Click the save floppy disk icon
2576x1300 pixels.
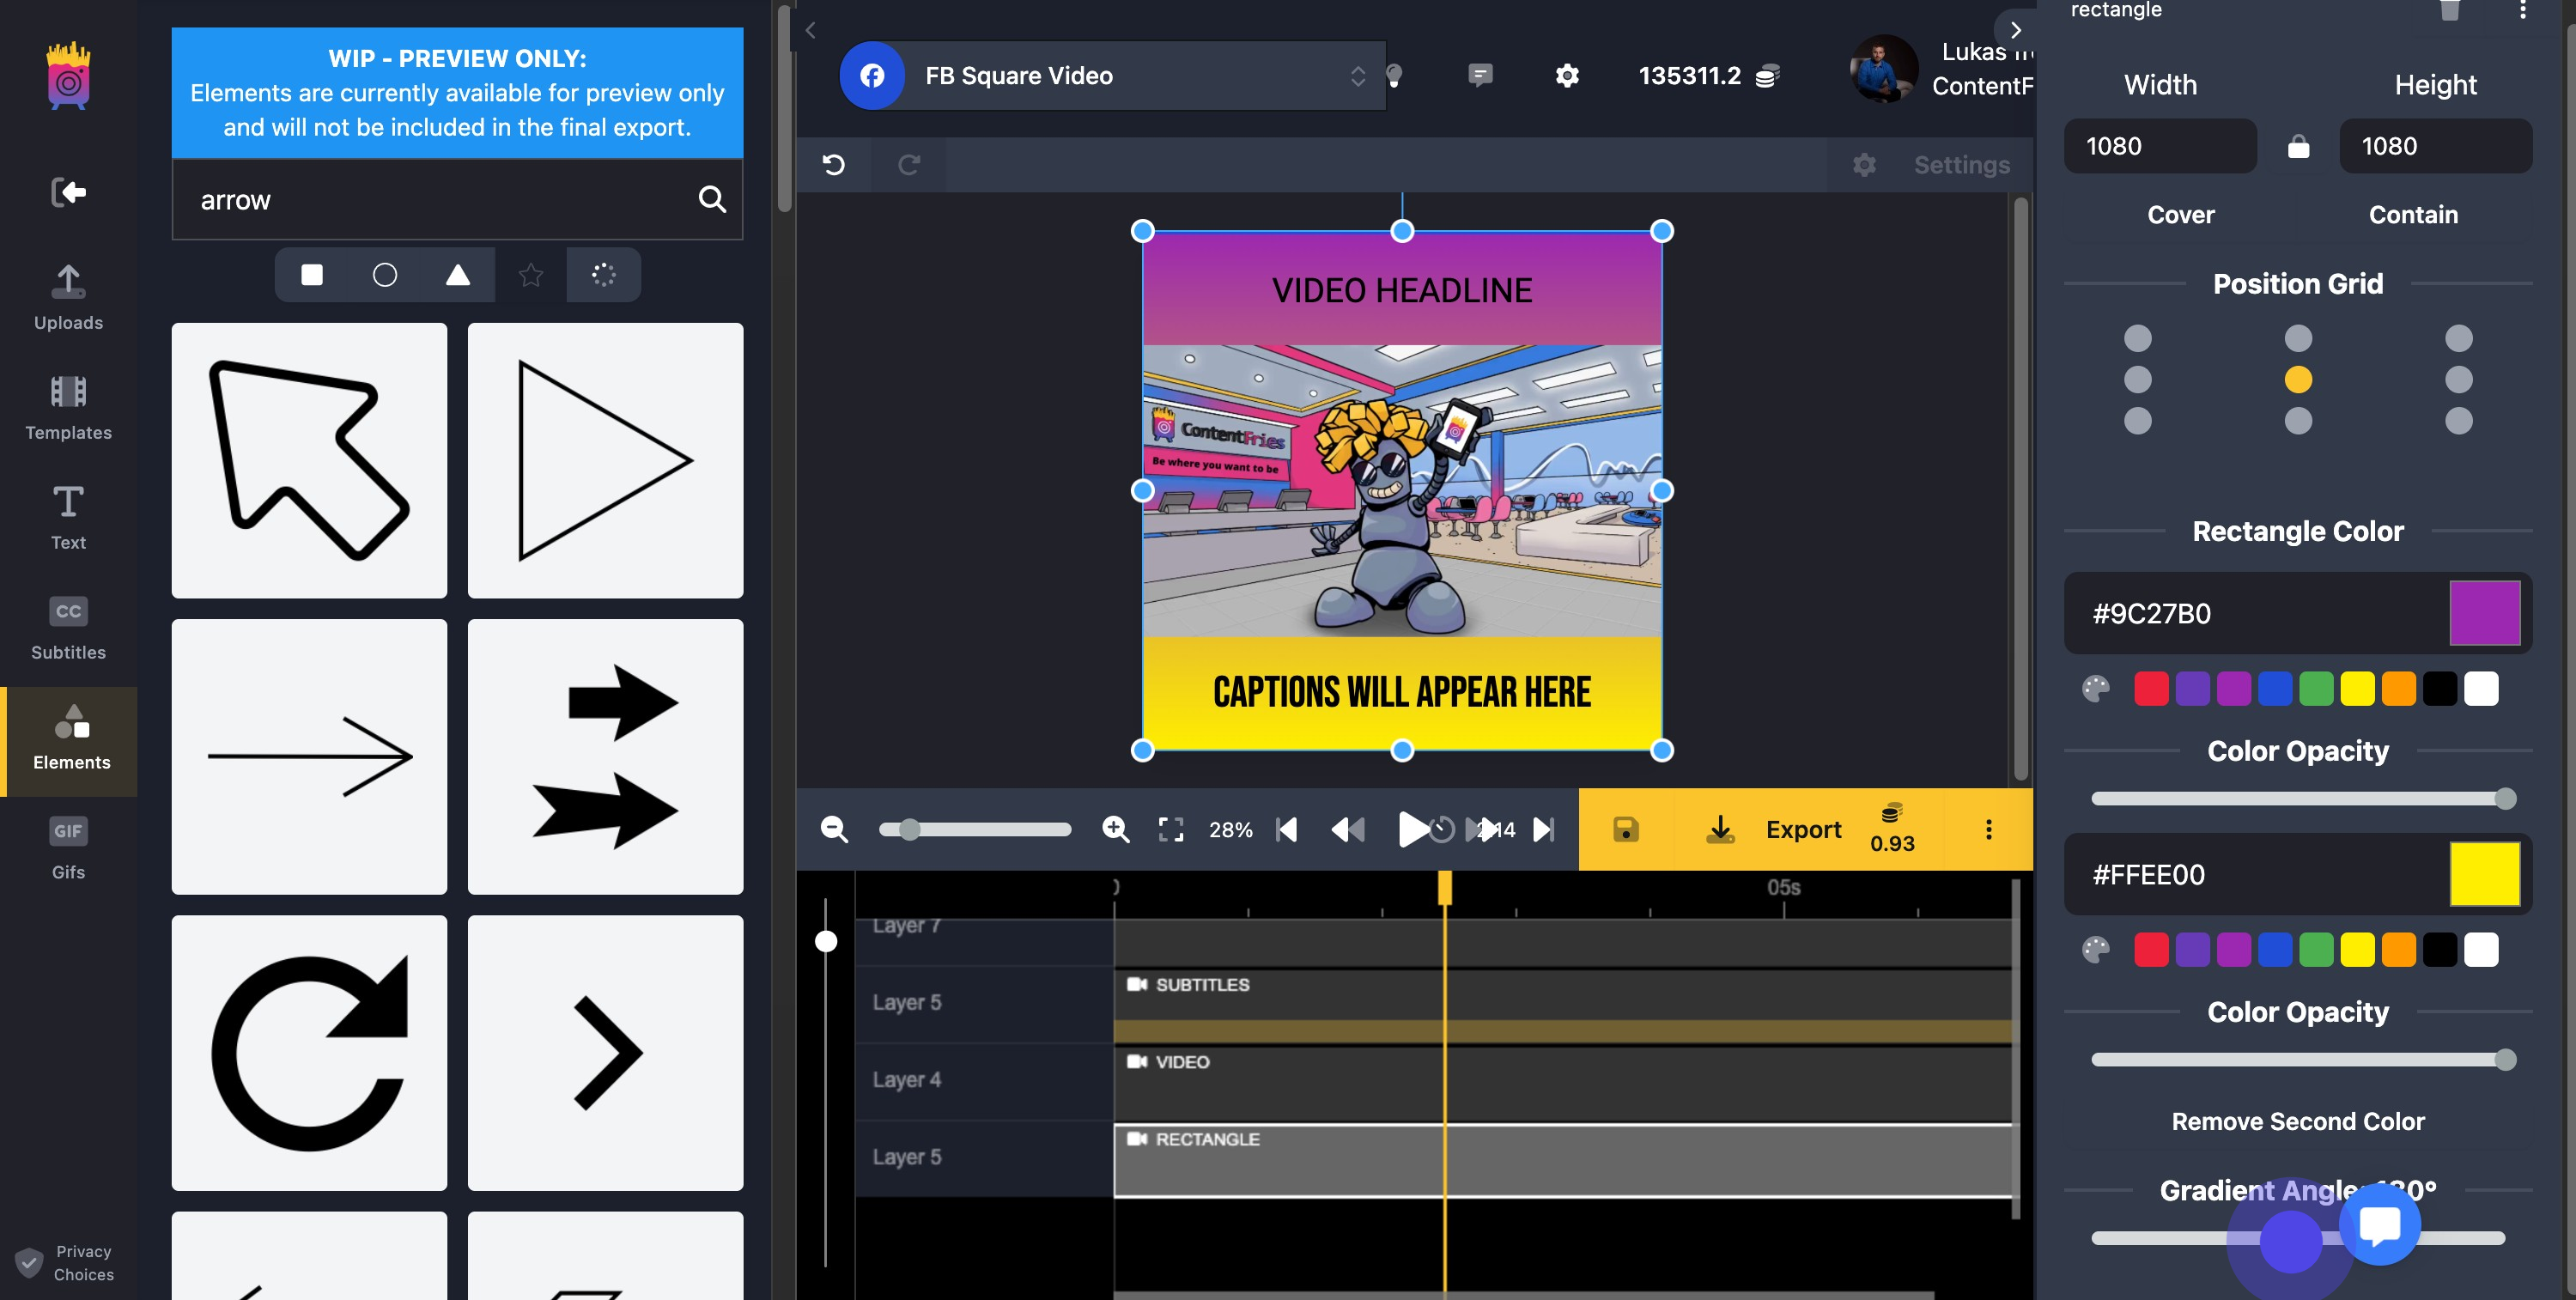click(x=1625, y=829)
